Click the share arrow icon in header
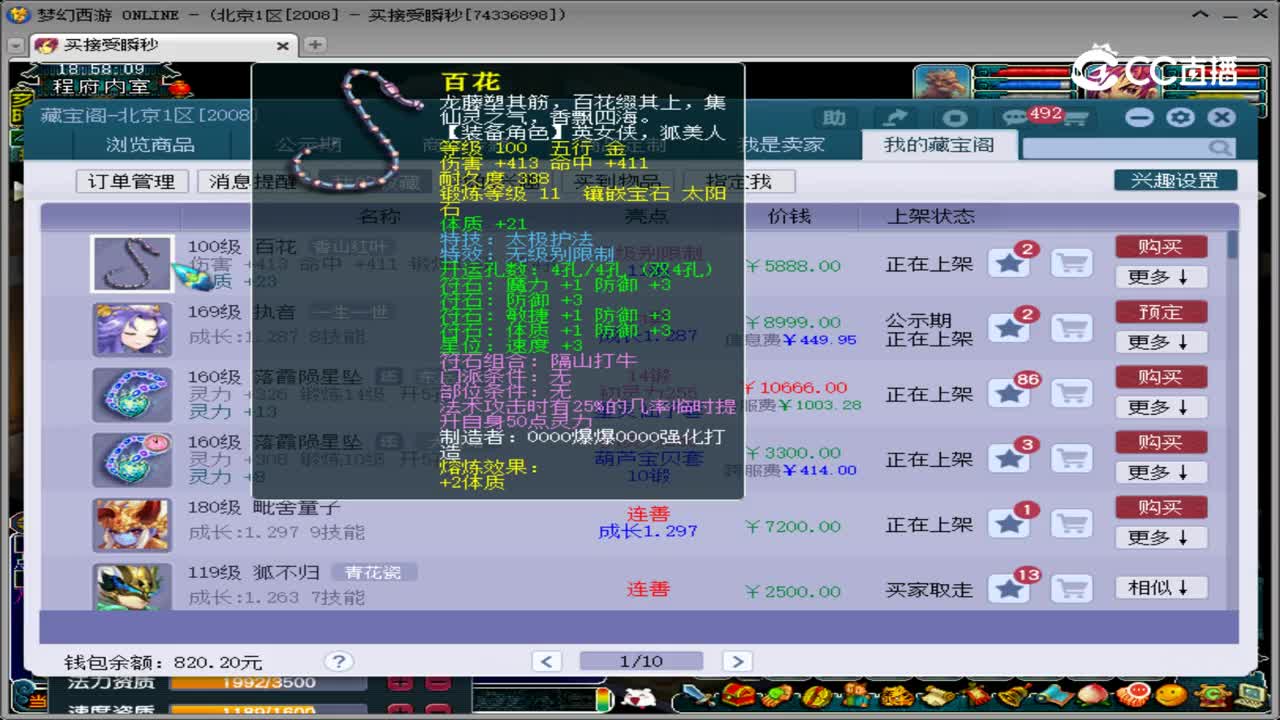1280x720 pixels. click(x=895, y=118)
